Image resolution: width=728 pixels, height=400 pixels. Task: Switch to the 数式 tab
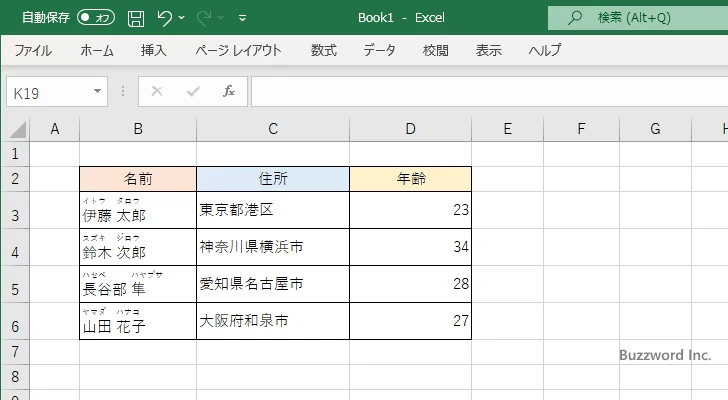tap(324, 50)
